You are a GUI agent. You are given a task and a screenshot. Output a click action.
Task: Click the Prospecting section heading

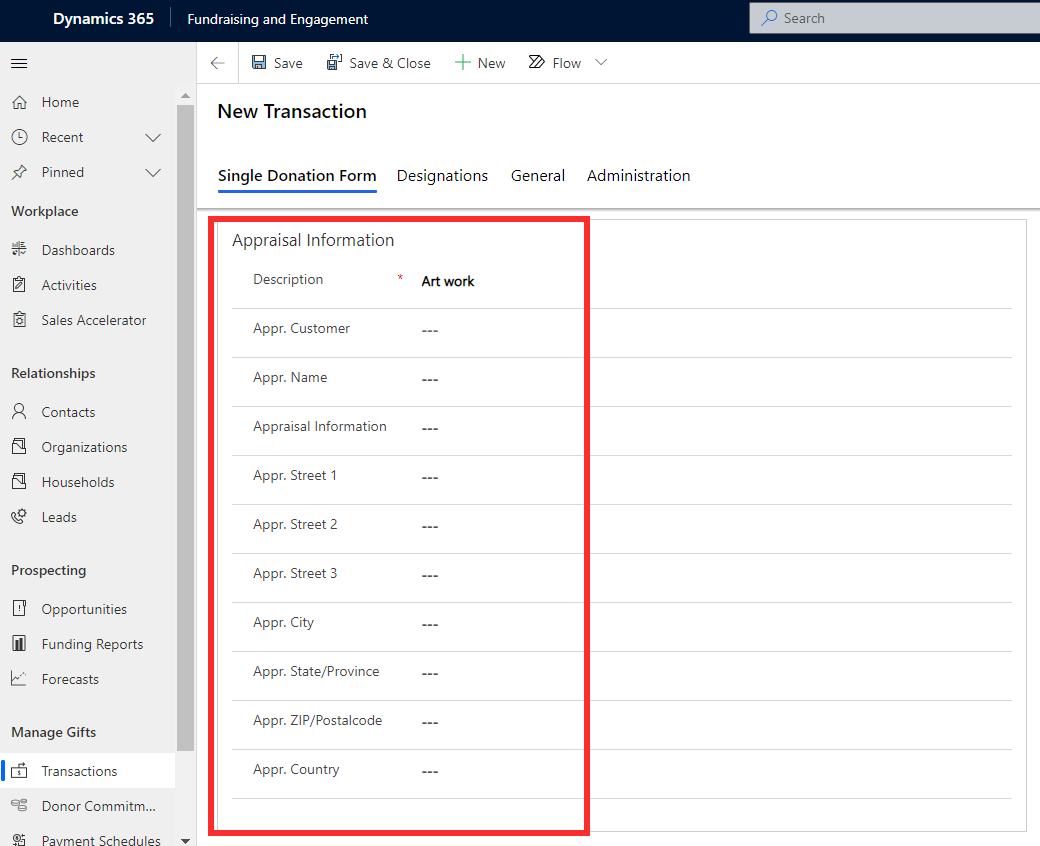pyautogui.click(x=48, y=570)
